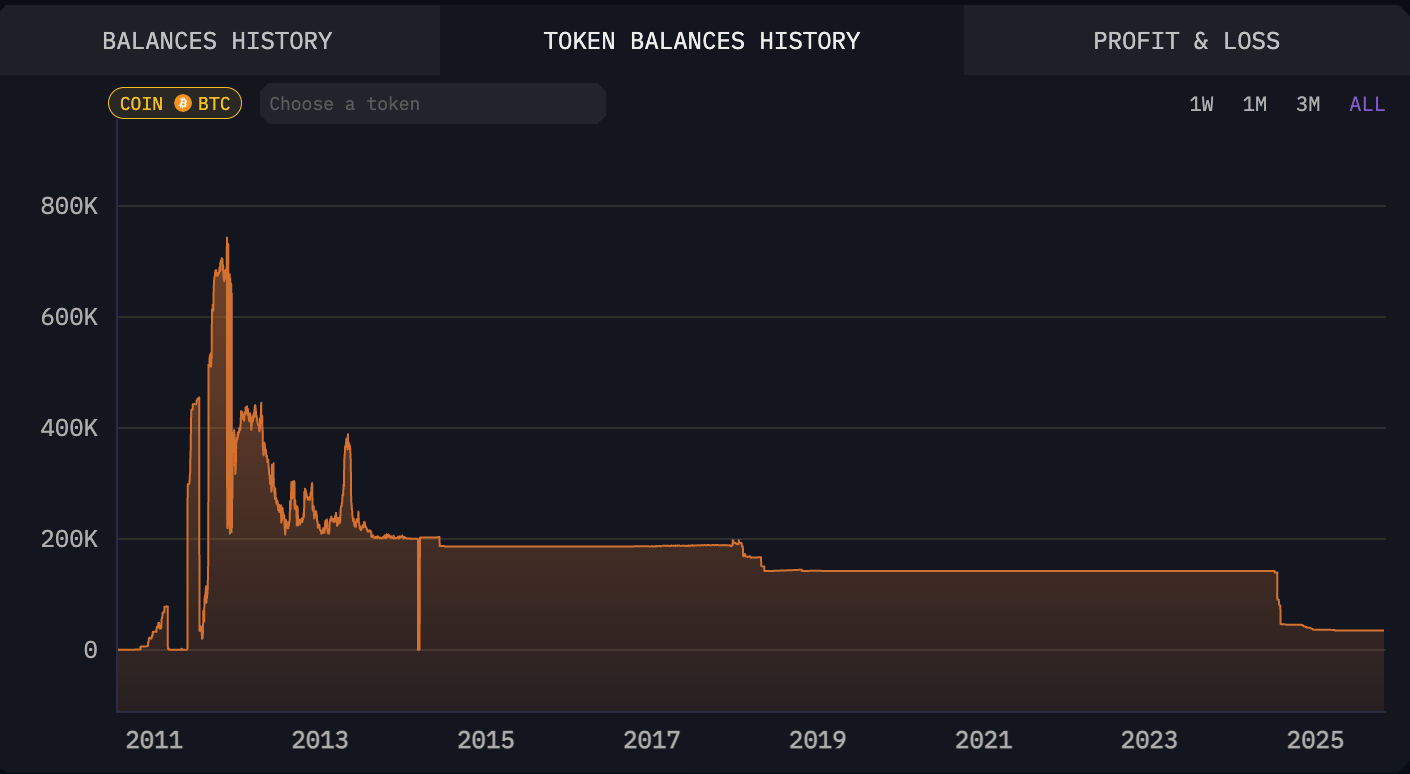Click the Bitcoin icon in the COIN/BTC pill
This screenshot has width=1410, height=774.
[x=182, y=103]
